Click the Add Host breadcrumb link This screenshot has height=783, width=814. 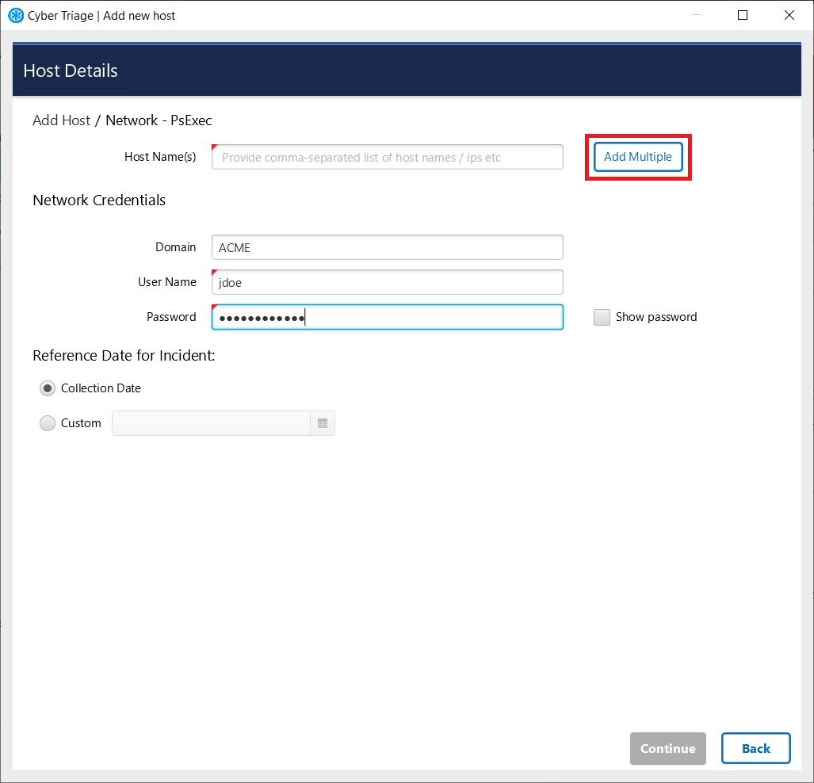pos(61,120)
